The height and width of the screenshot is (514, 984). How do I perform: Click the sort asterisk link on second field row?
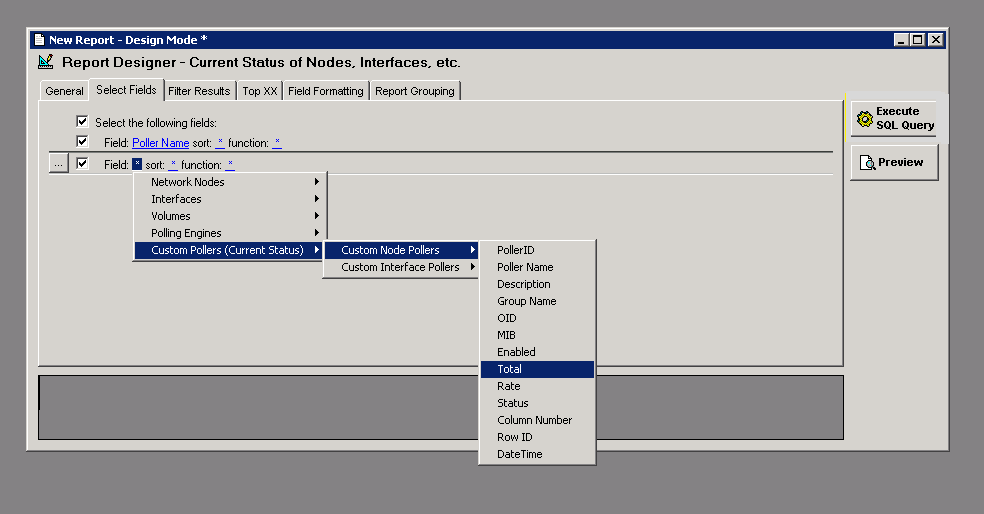pos(173,164)
